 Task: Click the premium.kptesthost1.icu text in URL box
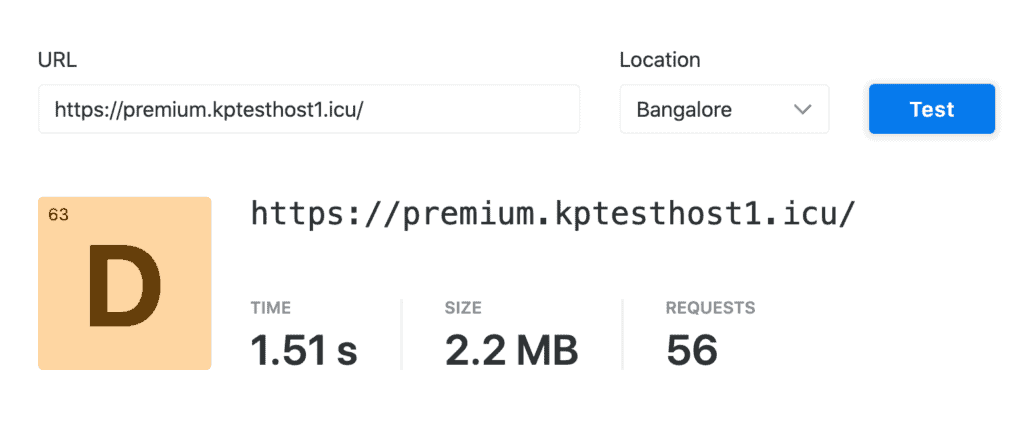point(240,109)
